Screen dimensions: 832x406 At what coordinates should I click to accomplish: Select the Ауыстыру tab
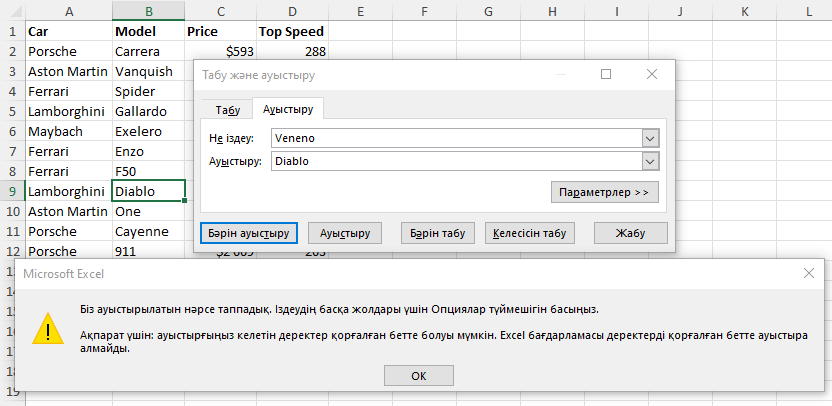[288, 110]
